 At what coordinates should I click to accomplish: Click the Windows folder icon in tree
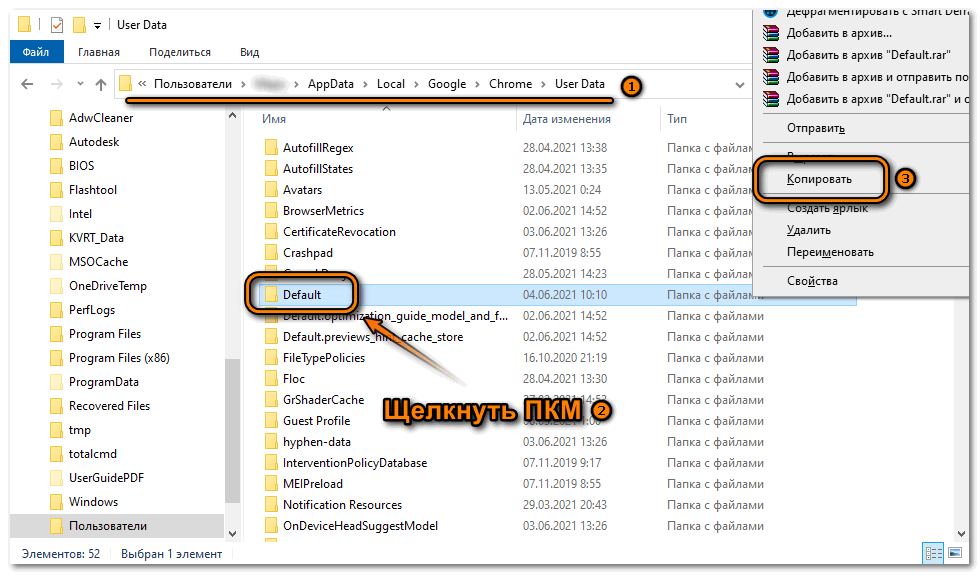[56, 502]
